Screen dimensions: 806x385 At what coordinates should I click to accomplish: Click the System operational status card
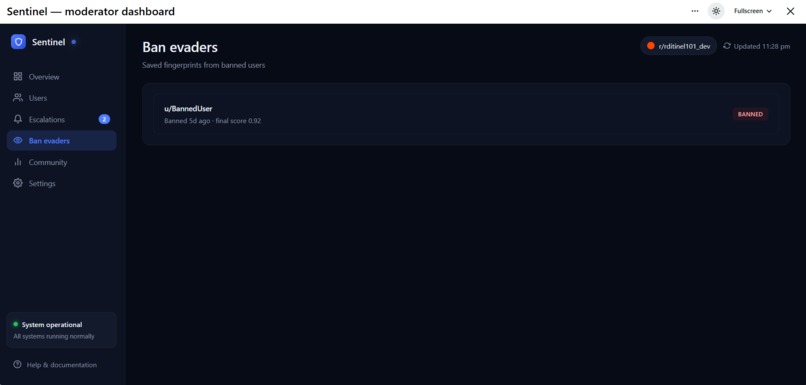(x=62, y=330)
